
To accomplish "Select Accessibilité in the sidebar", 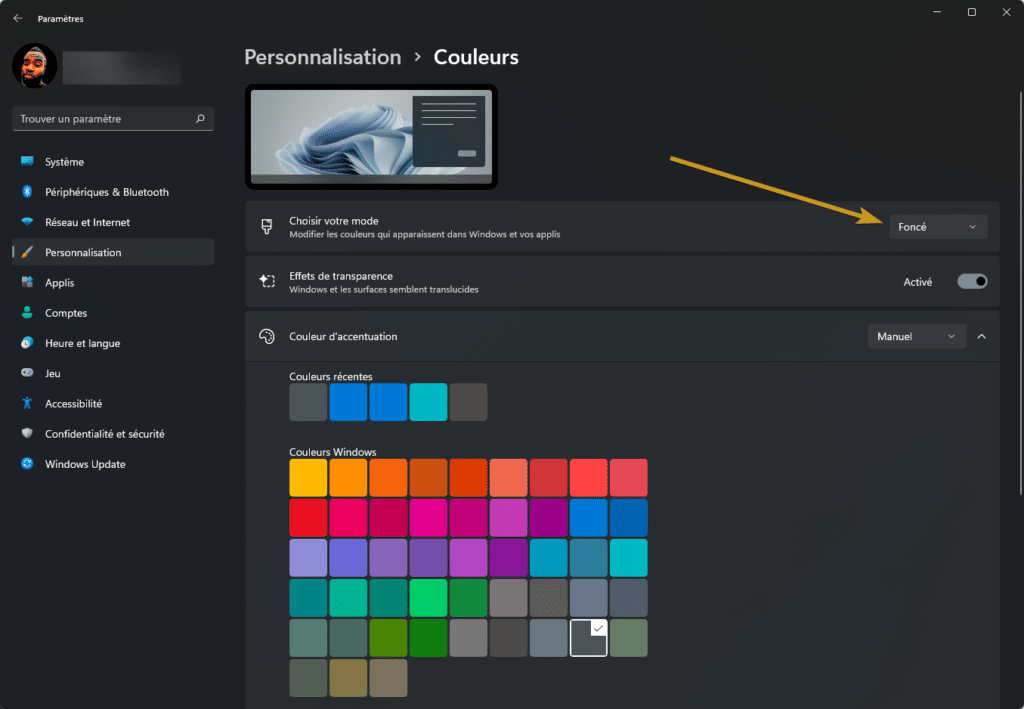I will click(x=113, y=403).
